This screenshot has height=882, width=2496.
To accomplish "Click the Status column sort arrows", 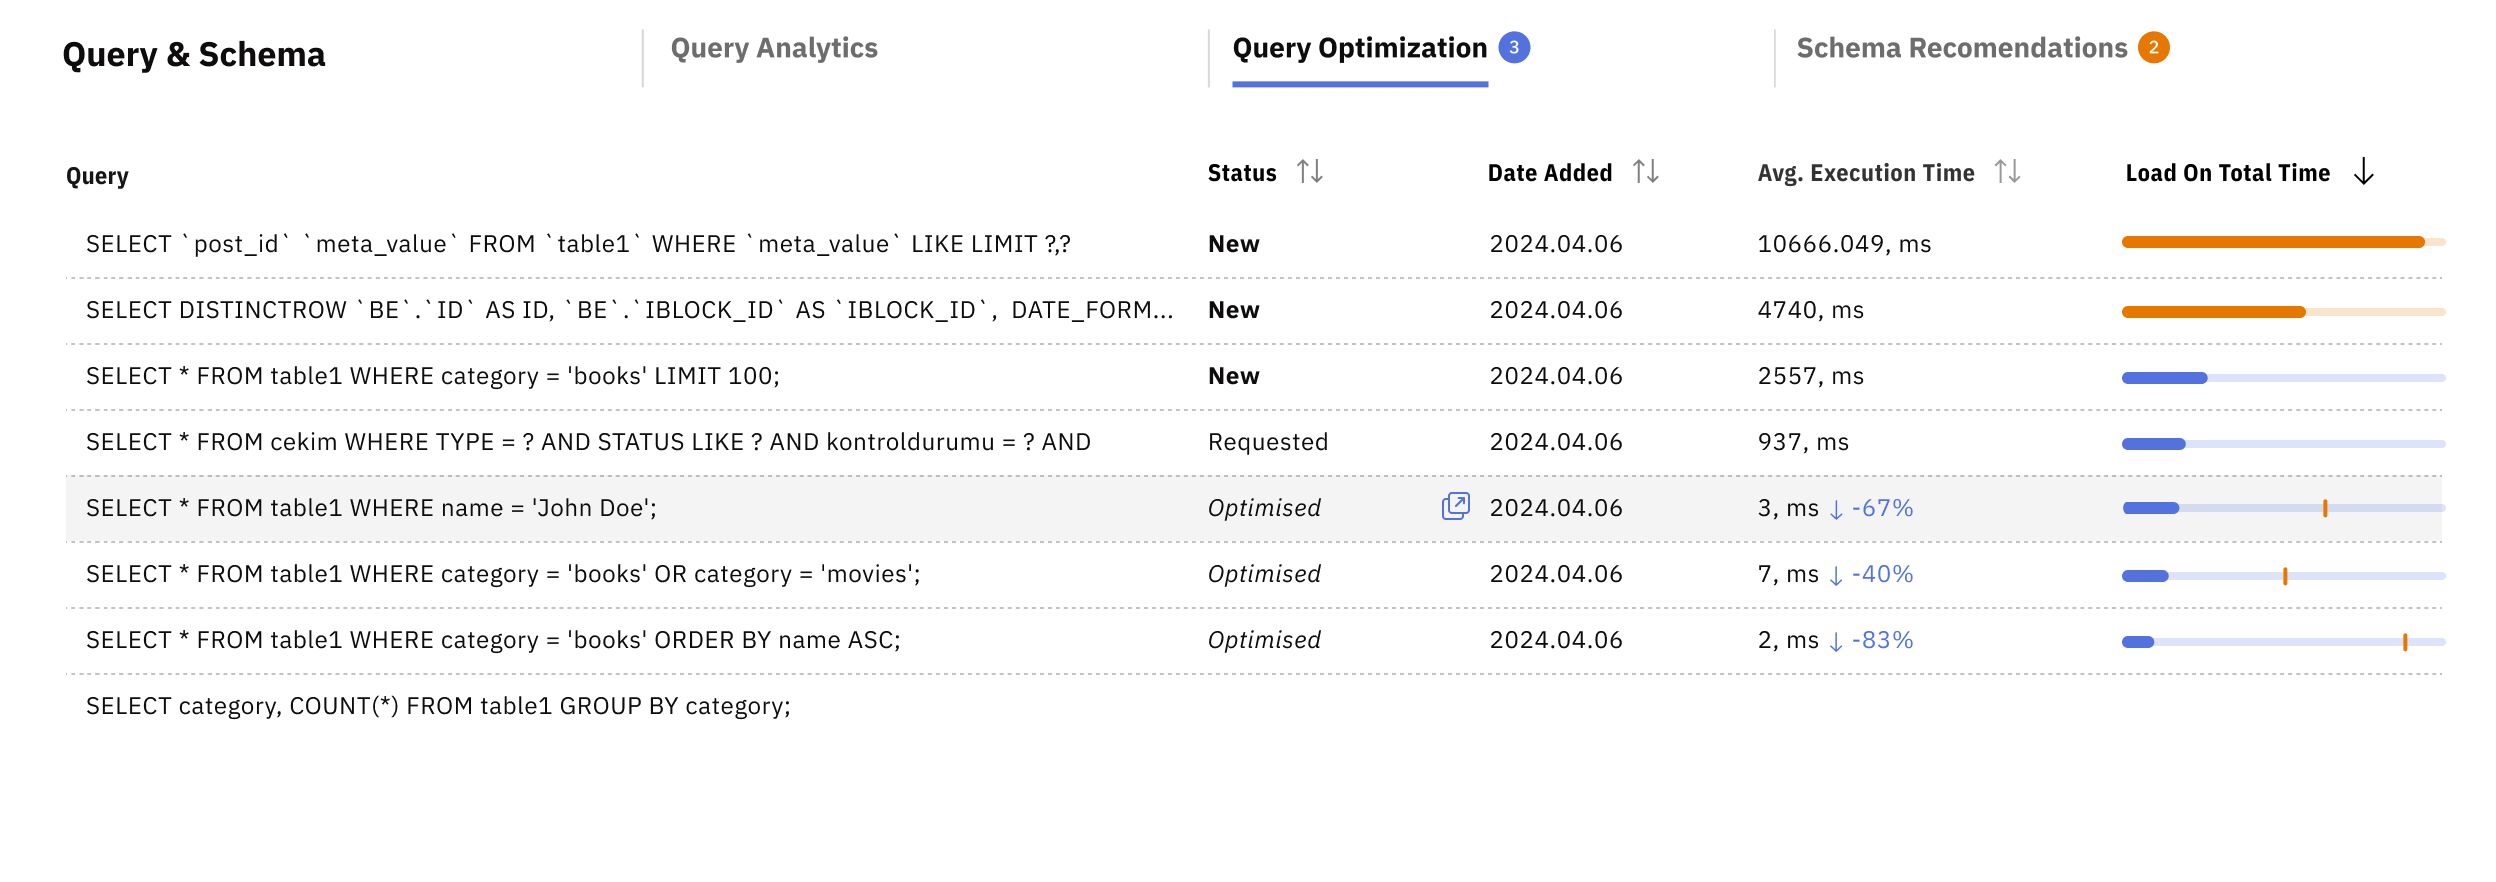I will (x=1309, y=172).
